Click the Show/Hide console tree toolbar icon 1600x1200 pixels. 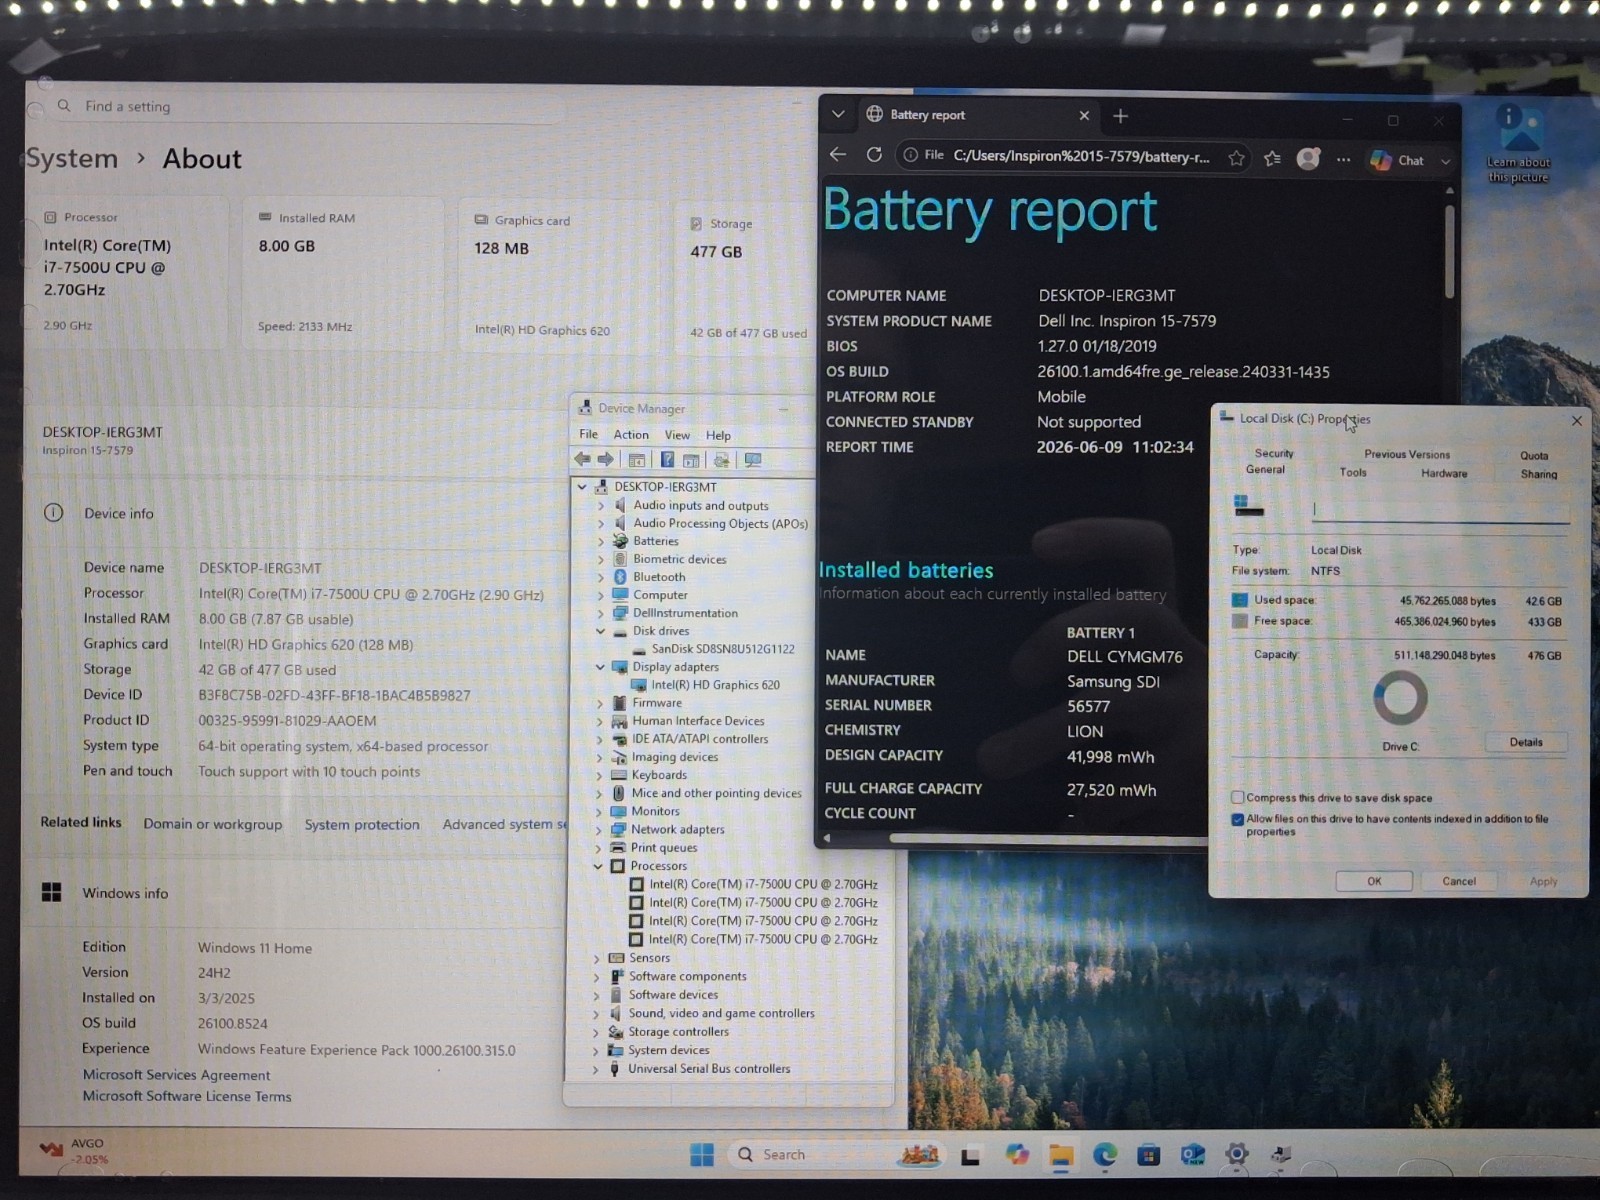click(636, 460)
